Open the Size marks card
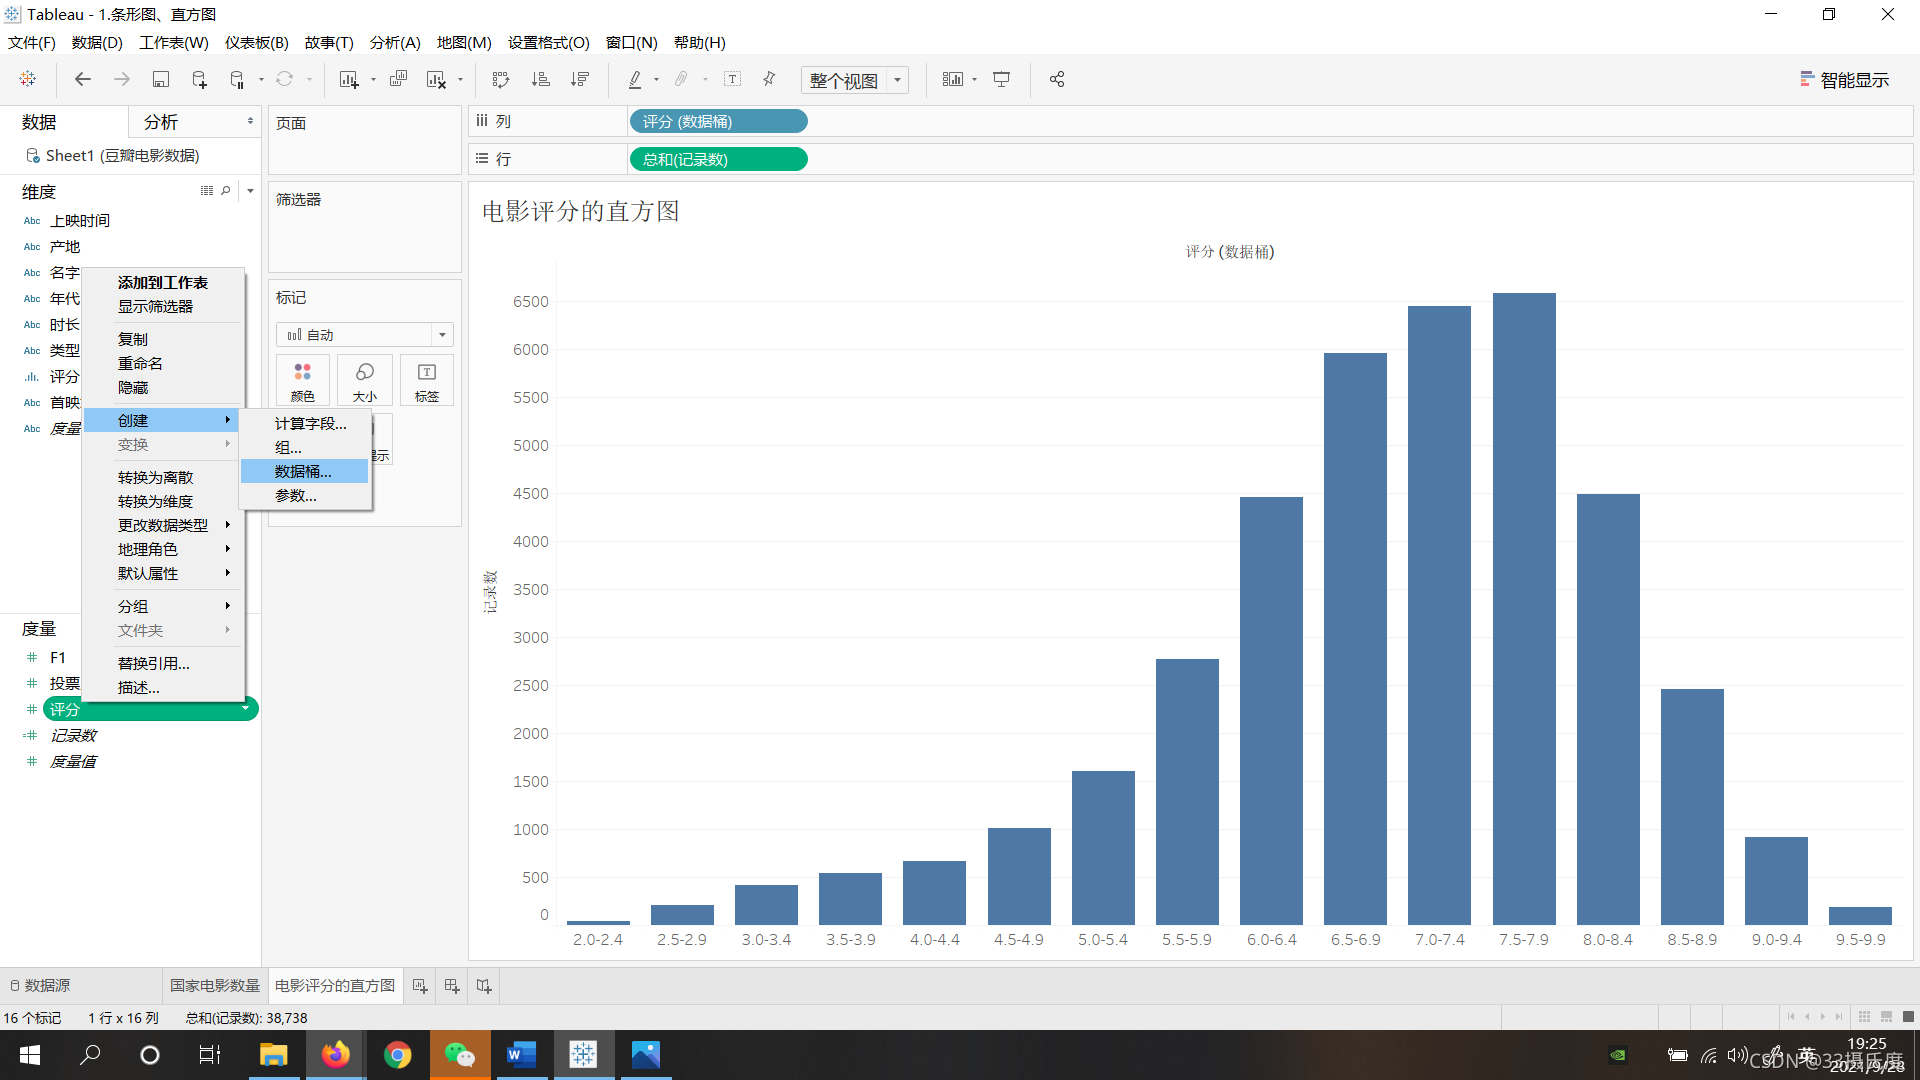 point(364,381)
